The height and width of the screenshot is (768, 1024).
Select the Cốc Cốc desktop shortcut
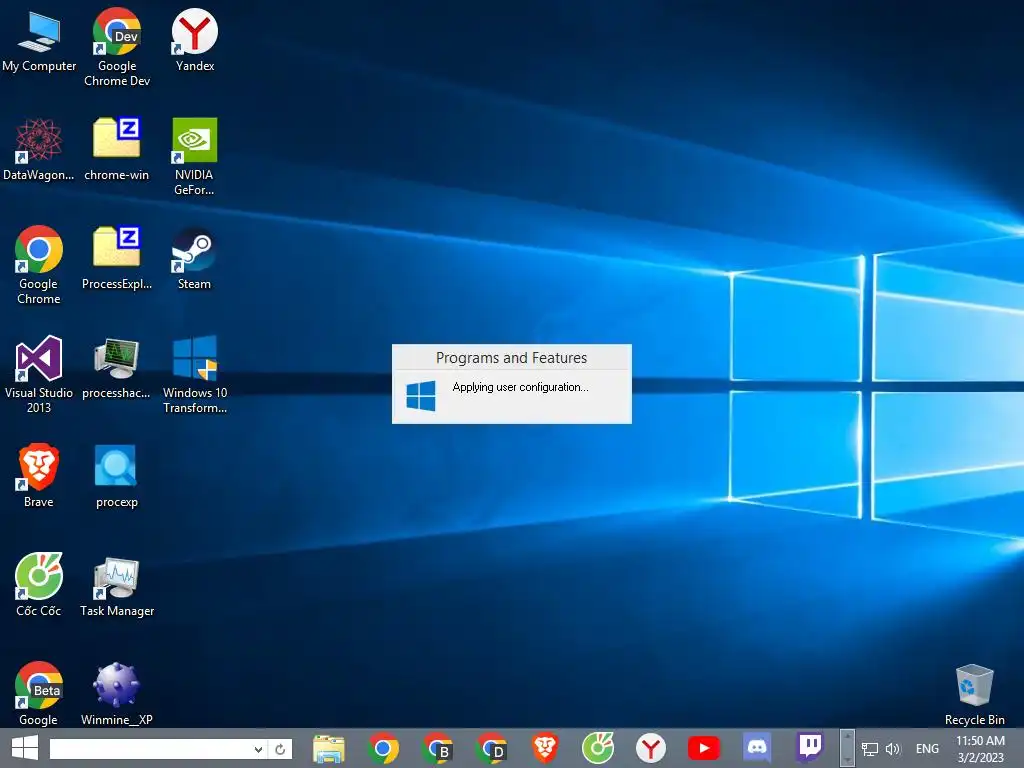[39, 585]
